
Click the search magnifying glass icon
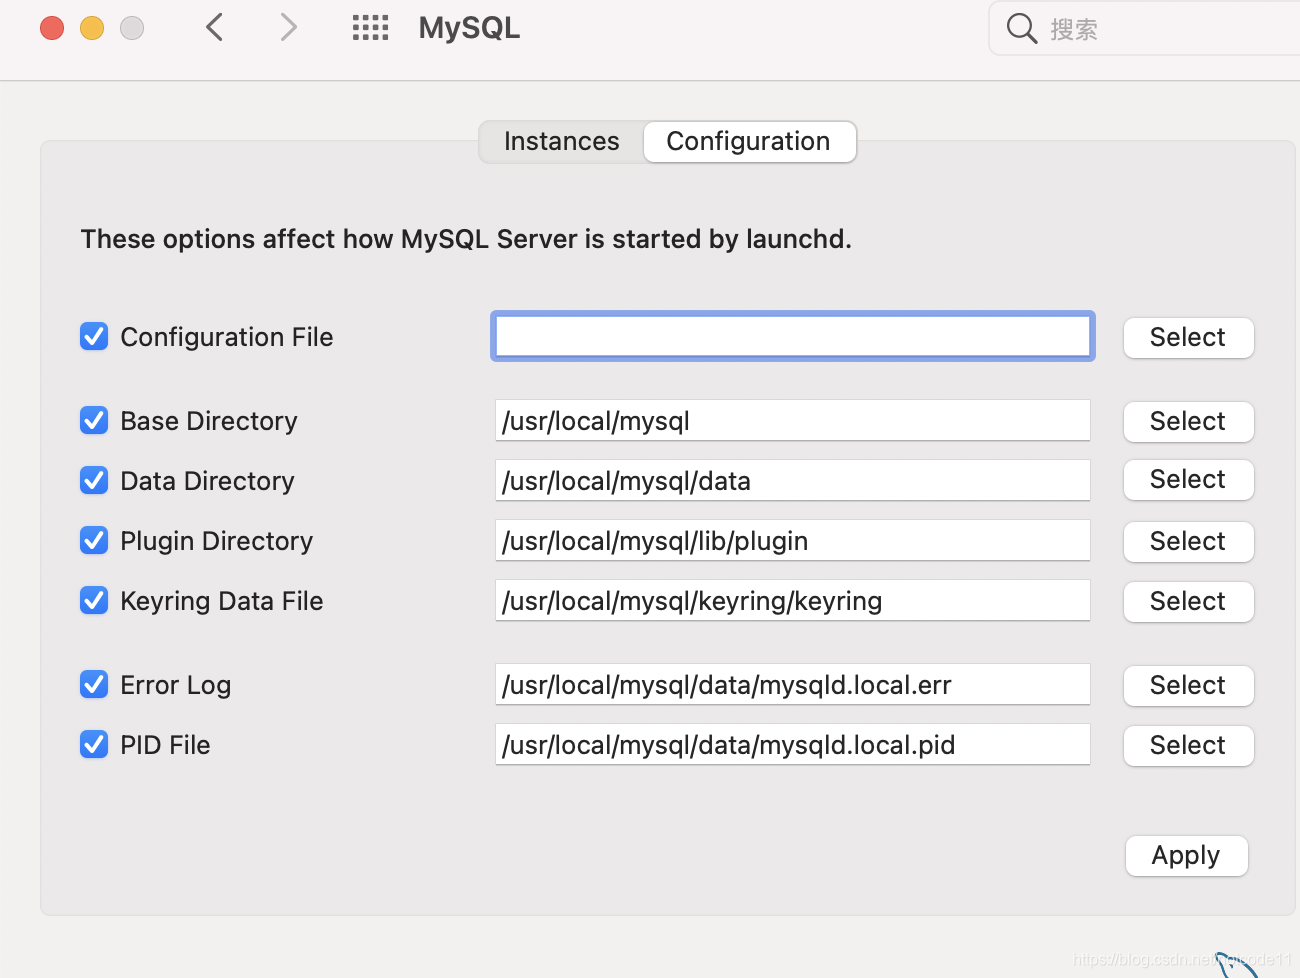(x=1021, y=28)
